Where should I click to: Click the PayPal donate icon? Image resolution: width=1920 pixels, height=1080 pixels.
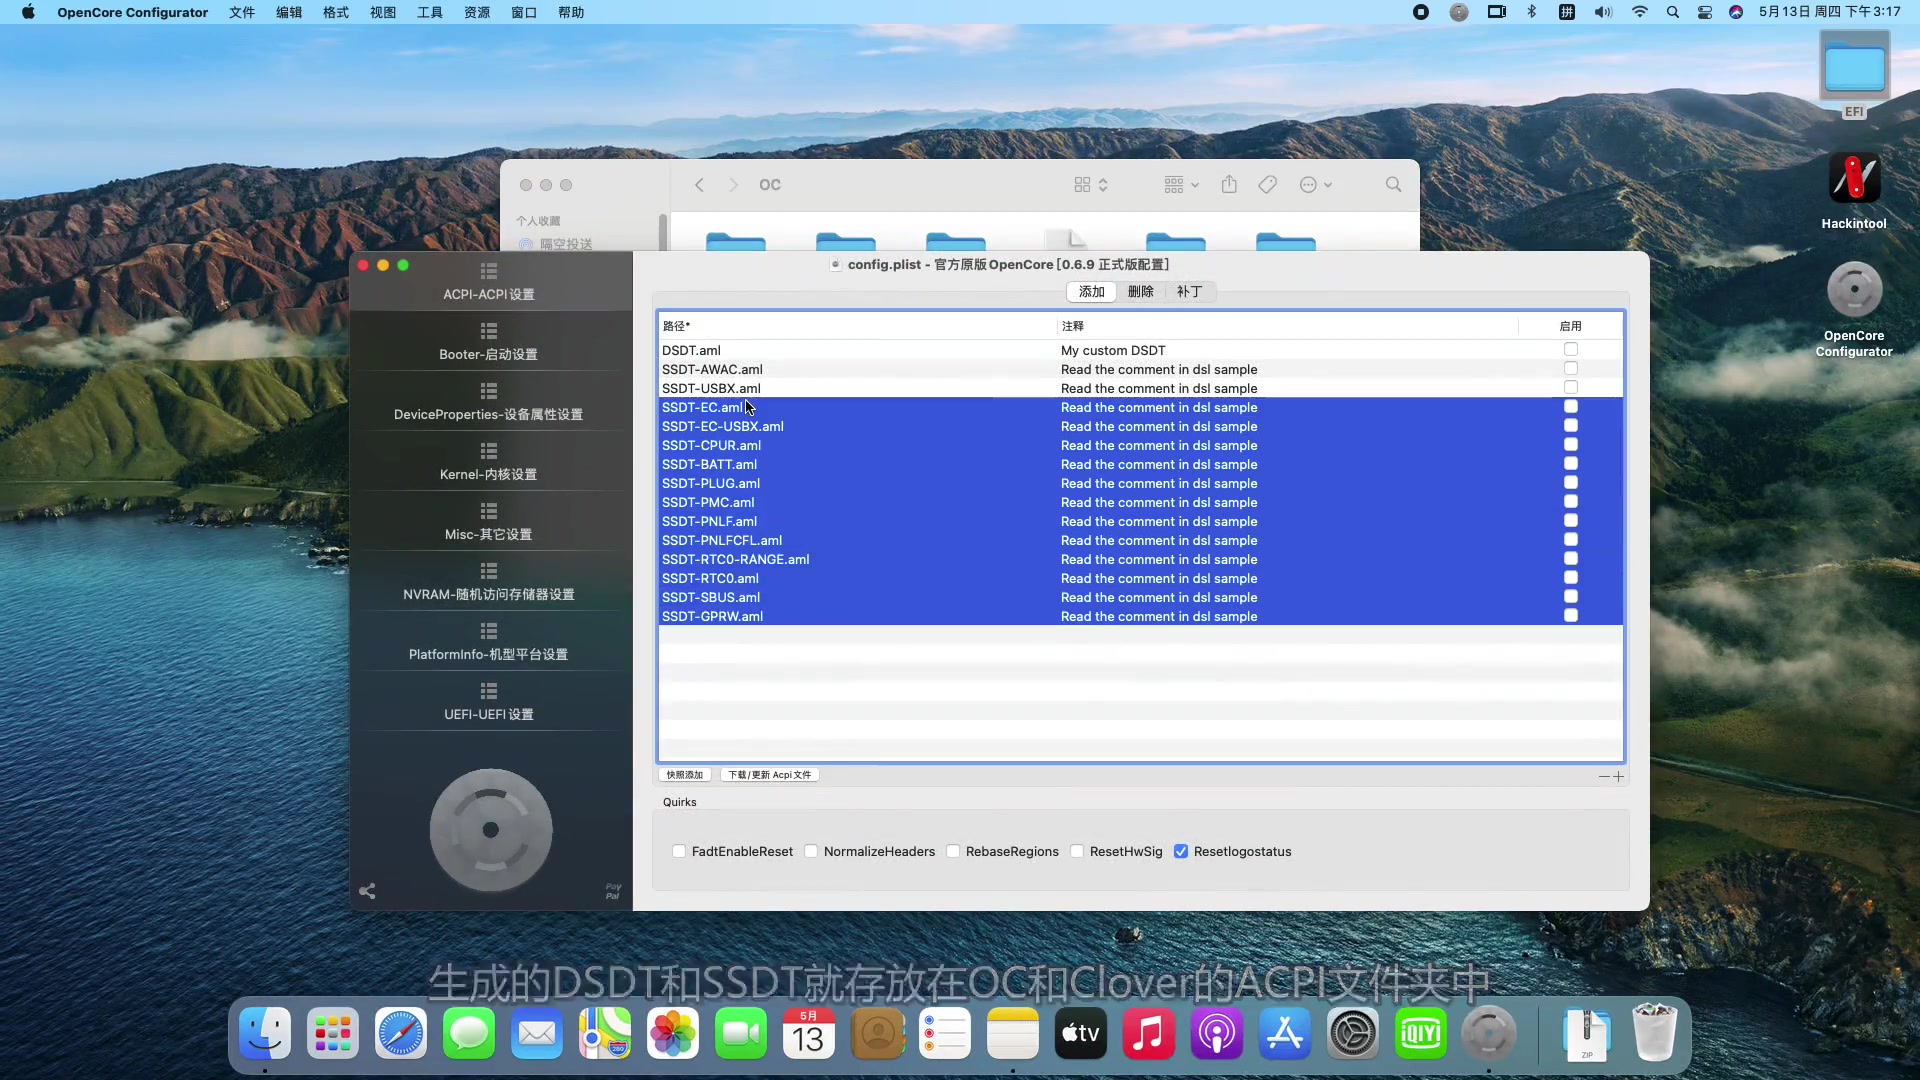tap(613, 891)
